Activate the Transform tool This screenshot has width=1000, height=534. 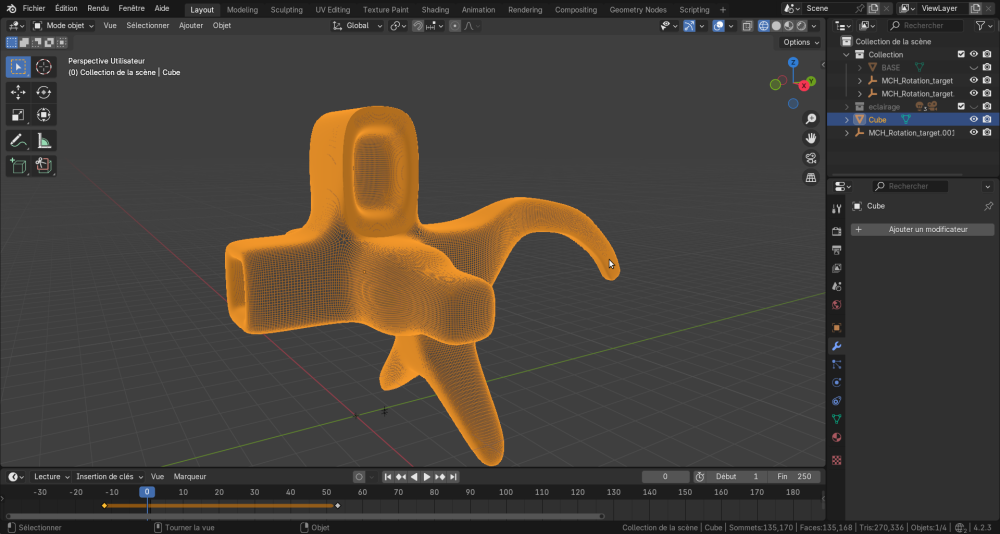coord(43,115)
